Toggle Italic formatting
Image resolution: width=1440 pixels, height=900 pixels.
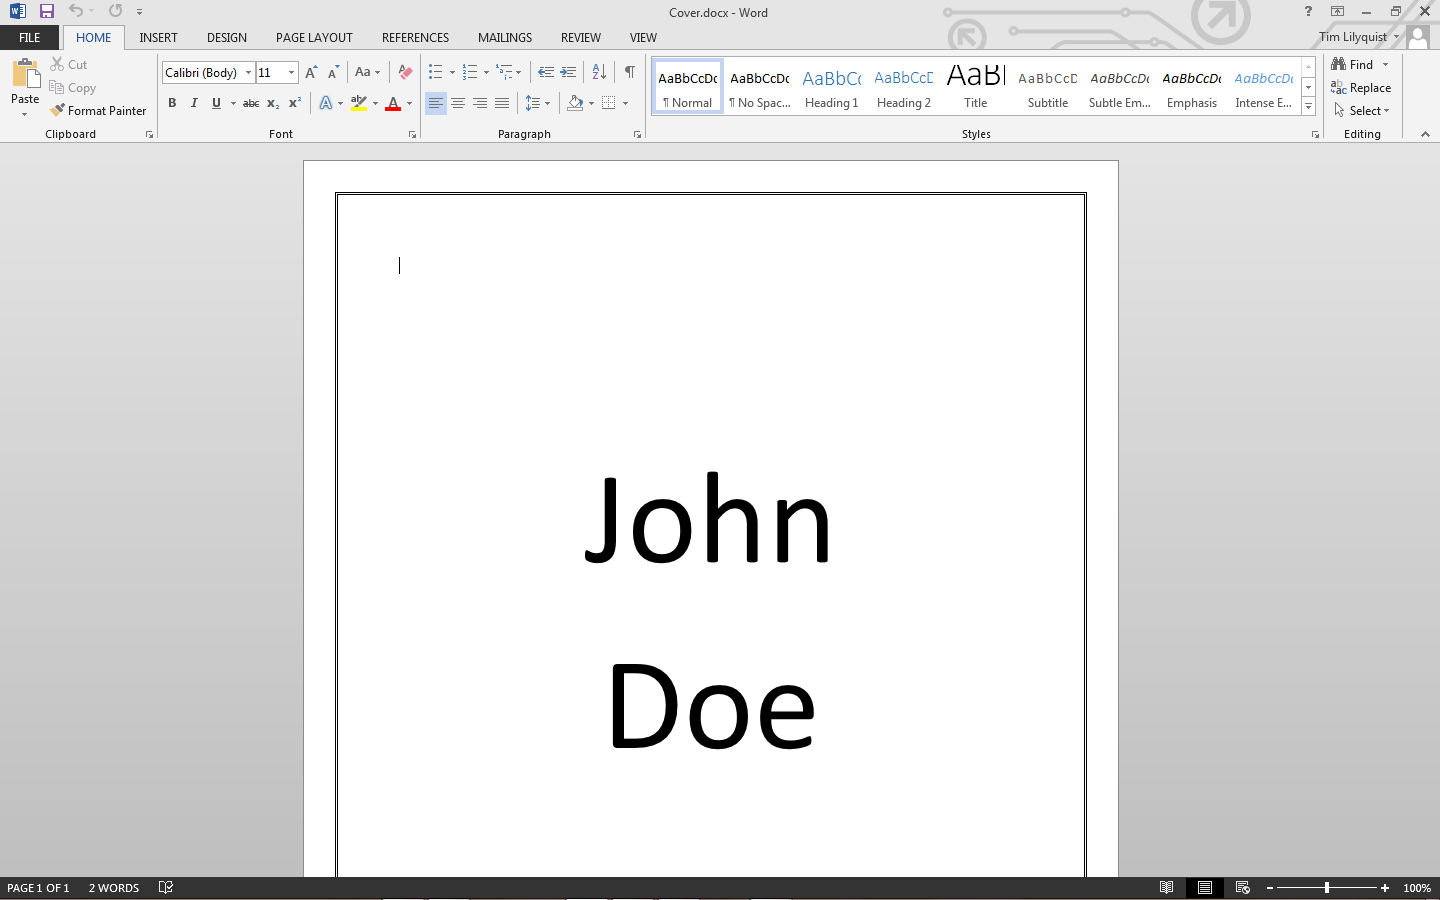coord(194,103)
